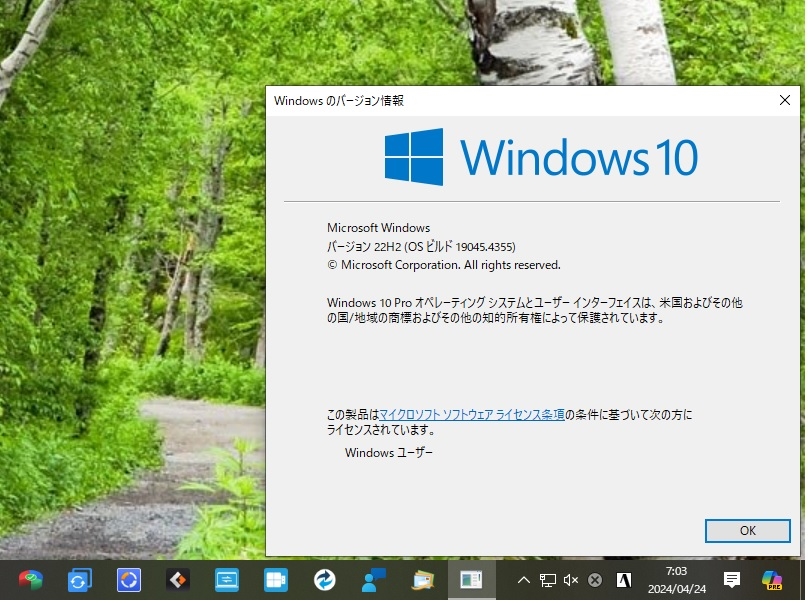Click the version line '22H2 (OS ビルド 19045.4355)'
The height and width of the screenshot is (603, 808).
[x=423, y=247]
